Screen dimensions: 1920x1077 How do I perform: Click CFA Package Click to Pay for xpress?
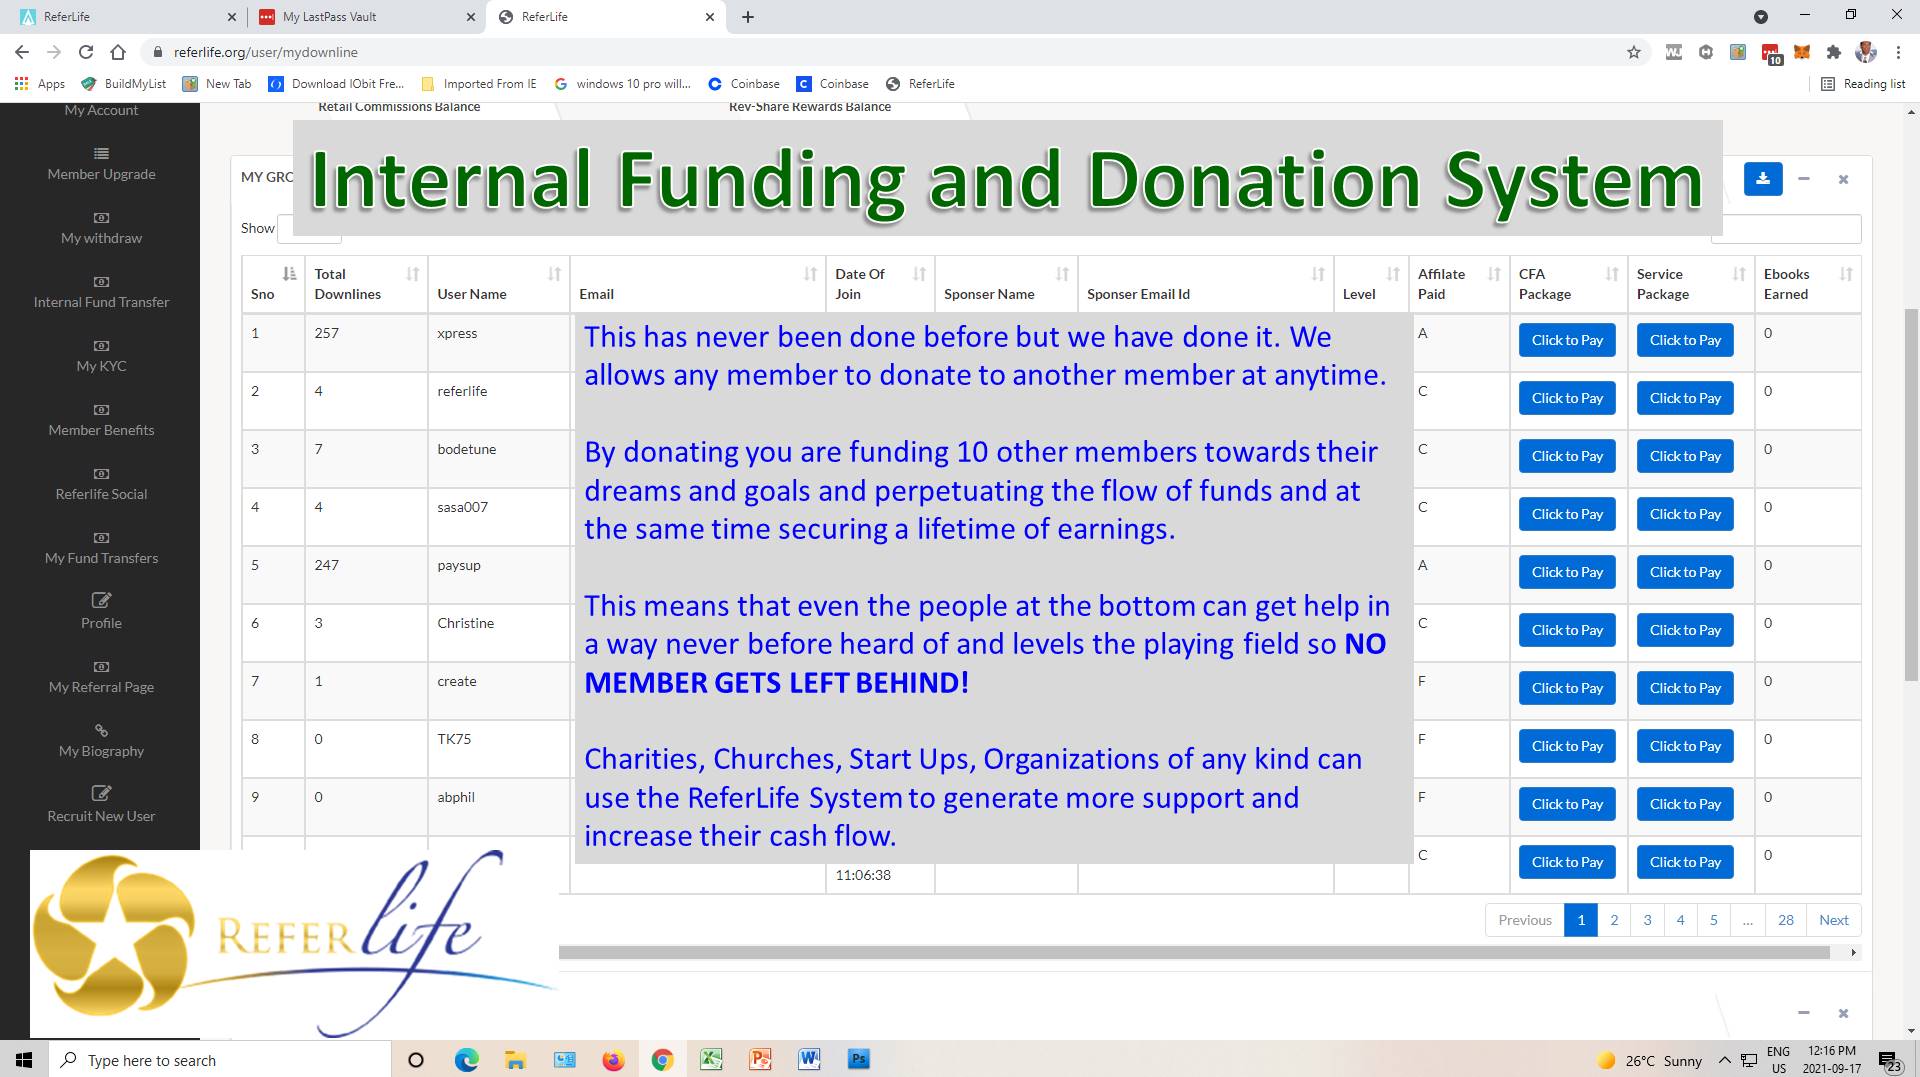pyautogui.click(x=1567, y=340)
